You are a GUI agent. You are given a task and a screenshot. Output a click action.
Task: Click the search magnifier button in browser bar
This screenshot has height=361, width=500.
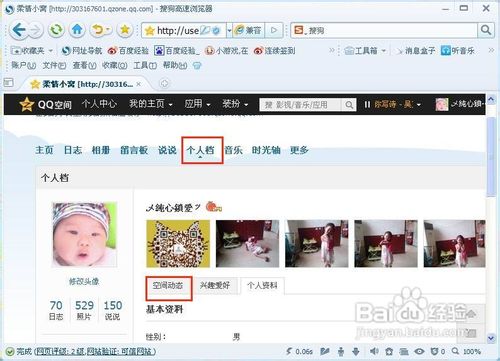pyautogui.click(x=486, y=30)
